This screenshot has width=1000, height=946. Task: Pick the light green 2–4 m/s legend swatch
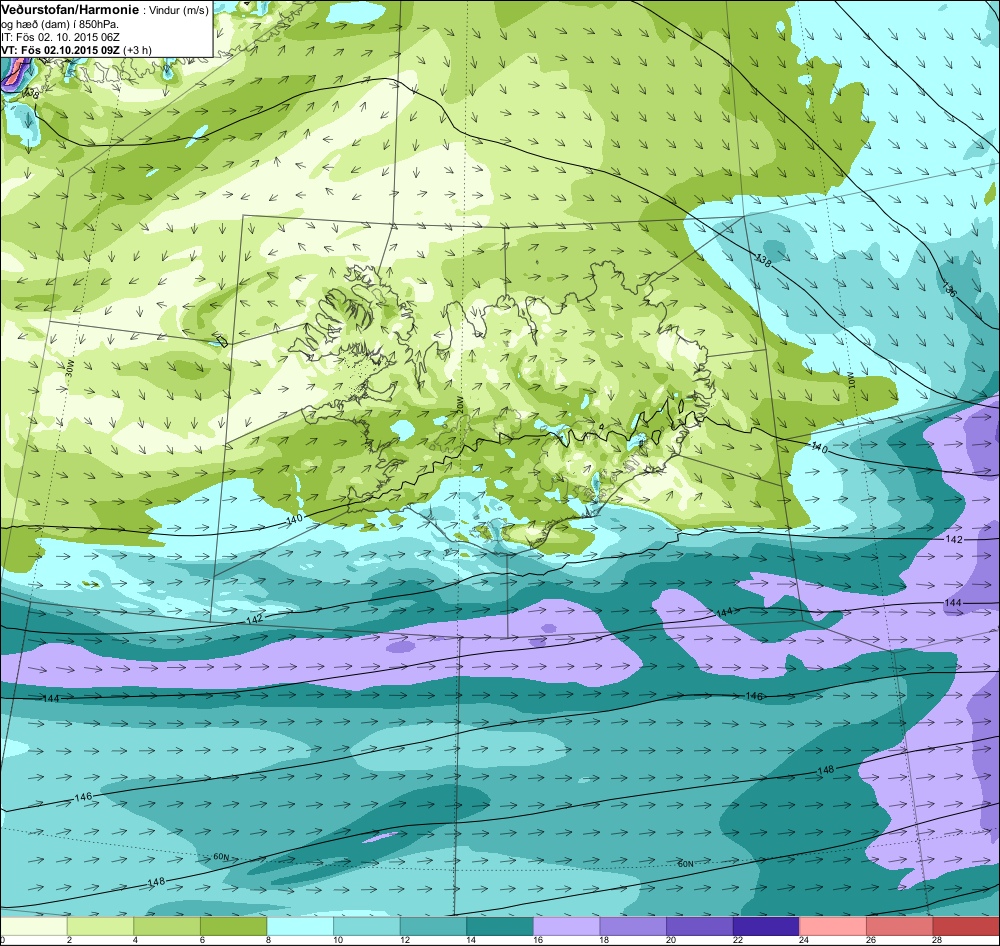tap(100, 926)
